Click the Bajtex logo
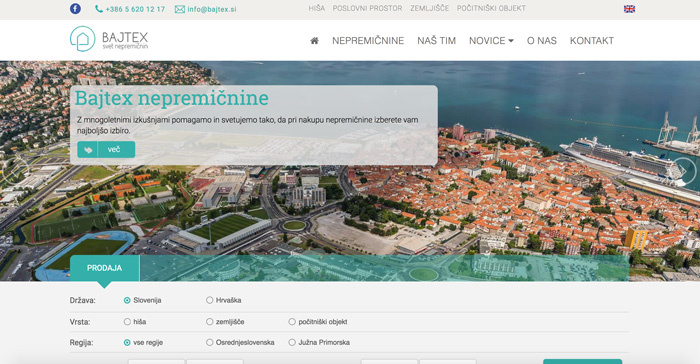The height and width of the screenshot is (364, 700). pos(109,39)
